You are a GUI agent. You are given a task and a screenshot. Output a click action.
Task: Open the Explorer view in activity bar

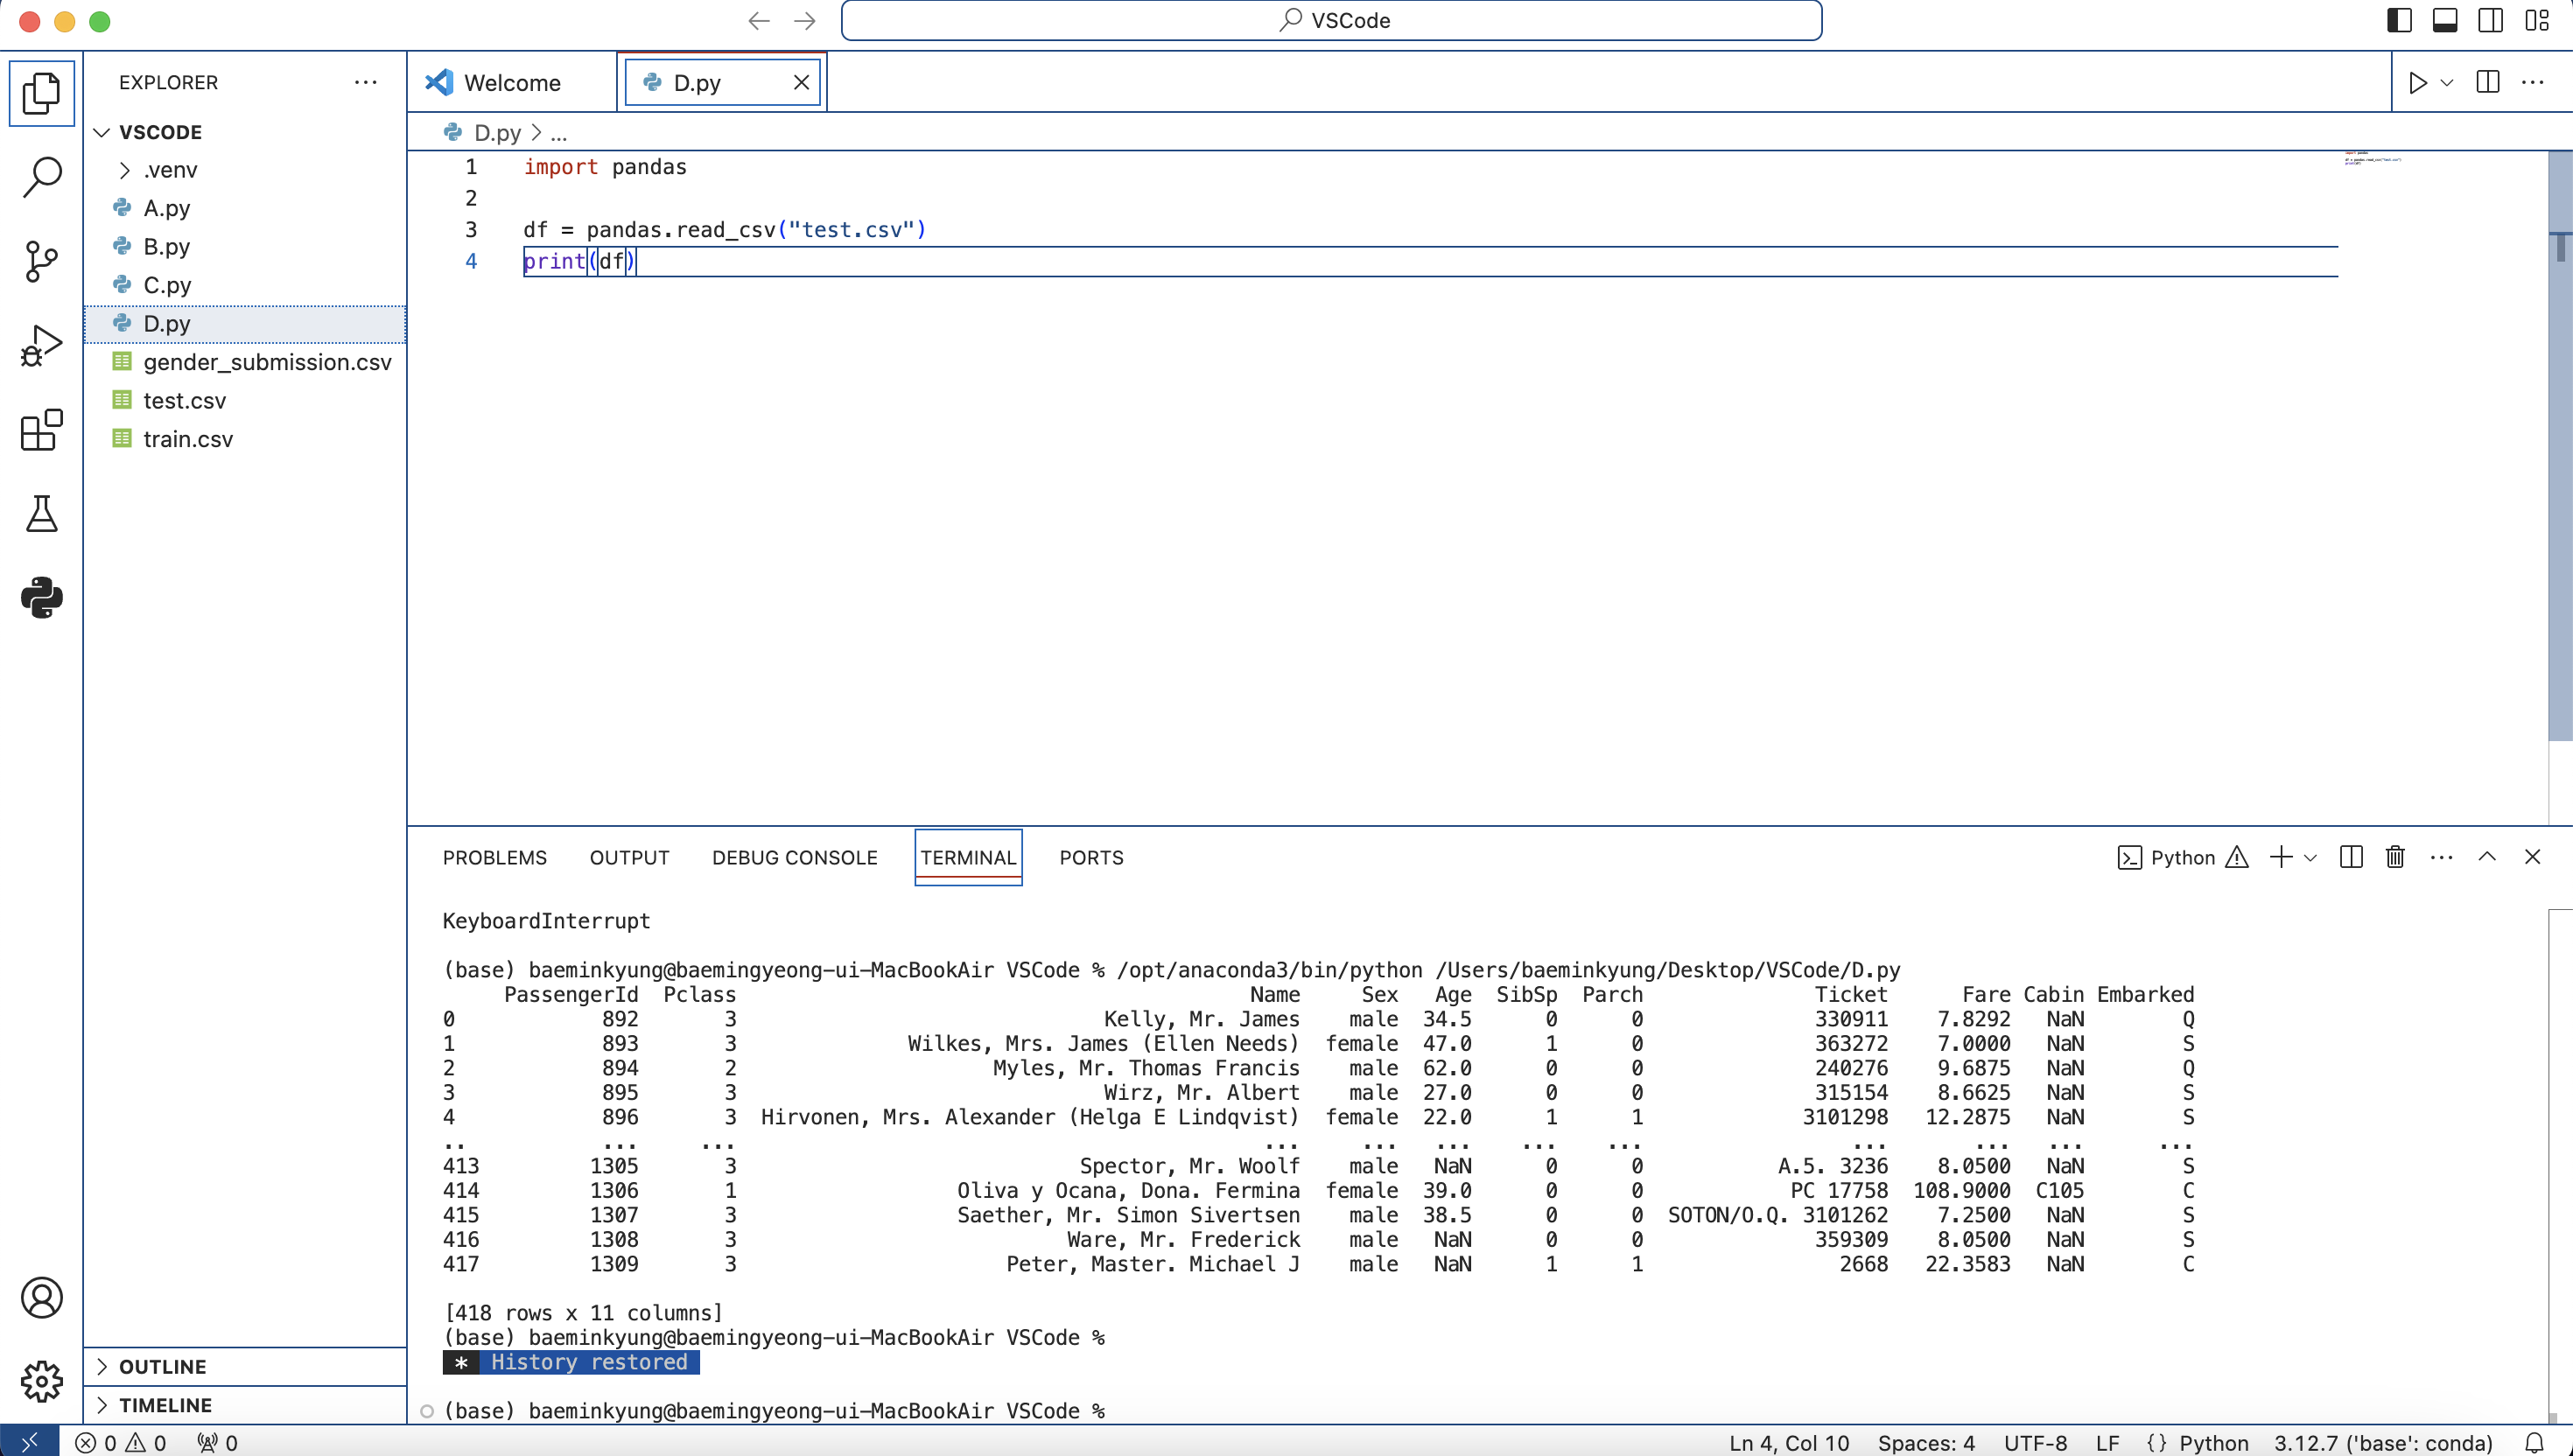coord(41,92)
